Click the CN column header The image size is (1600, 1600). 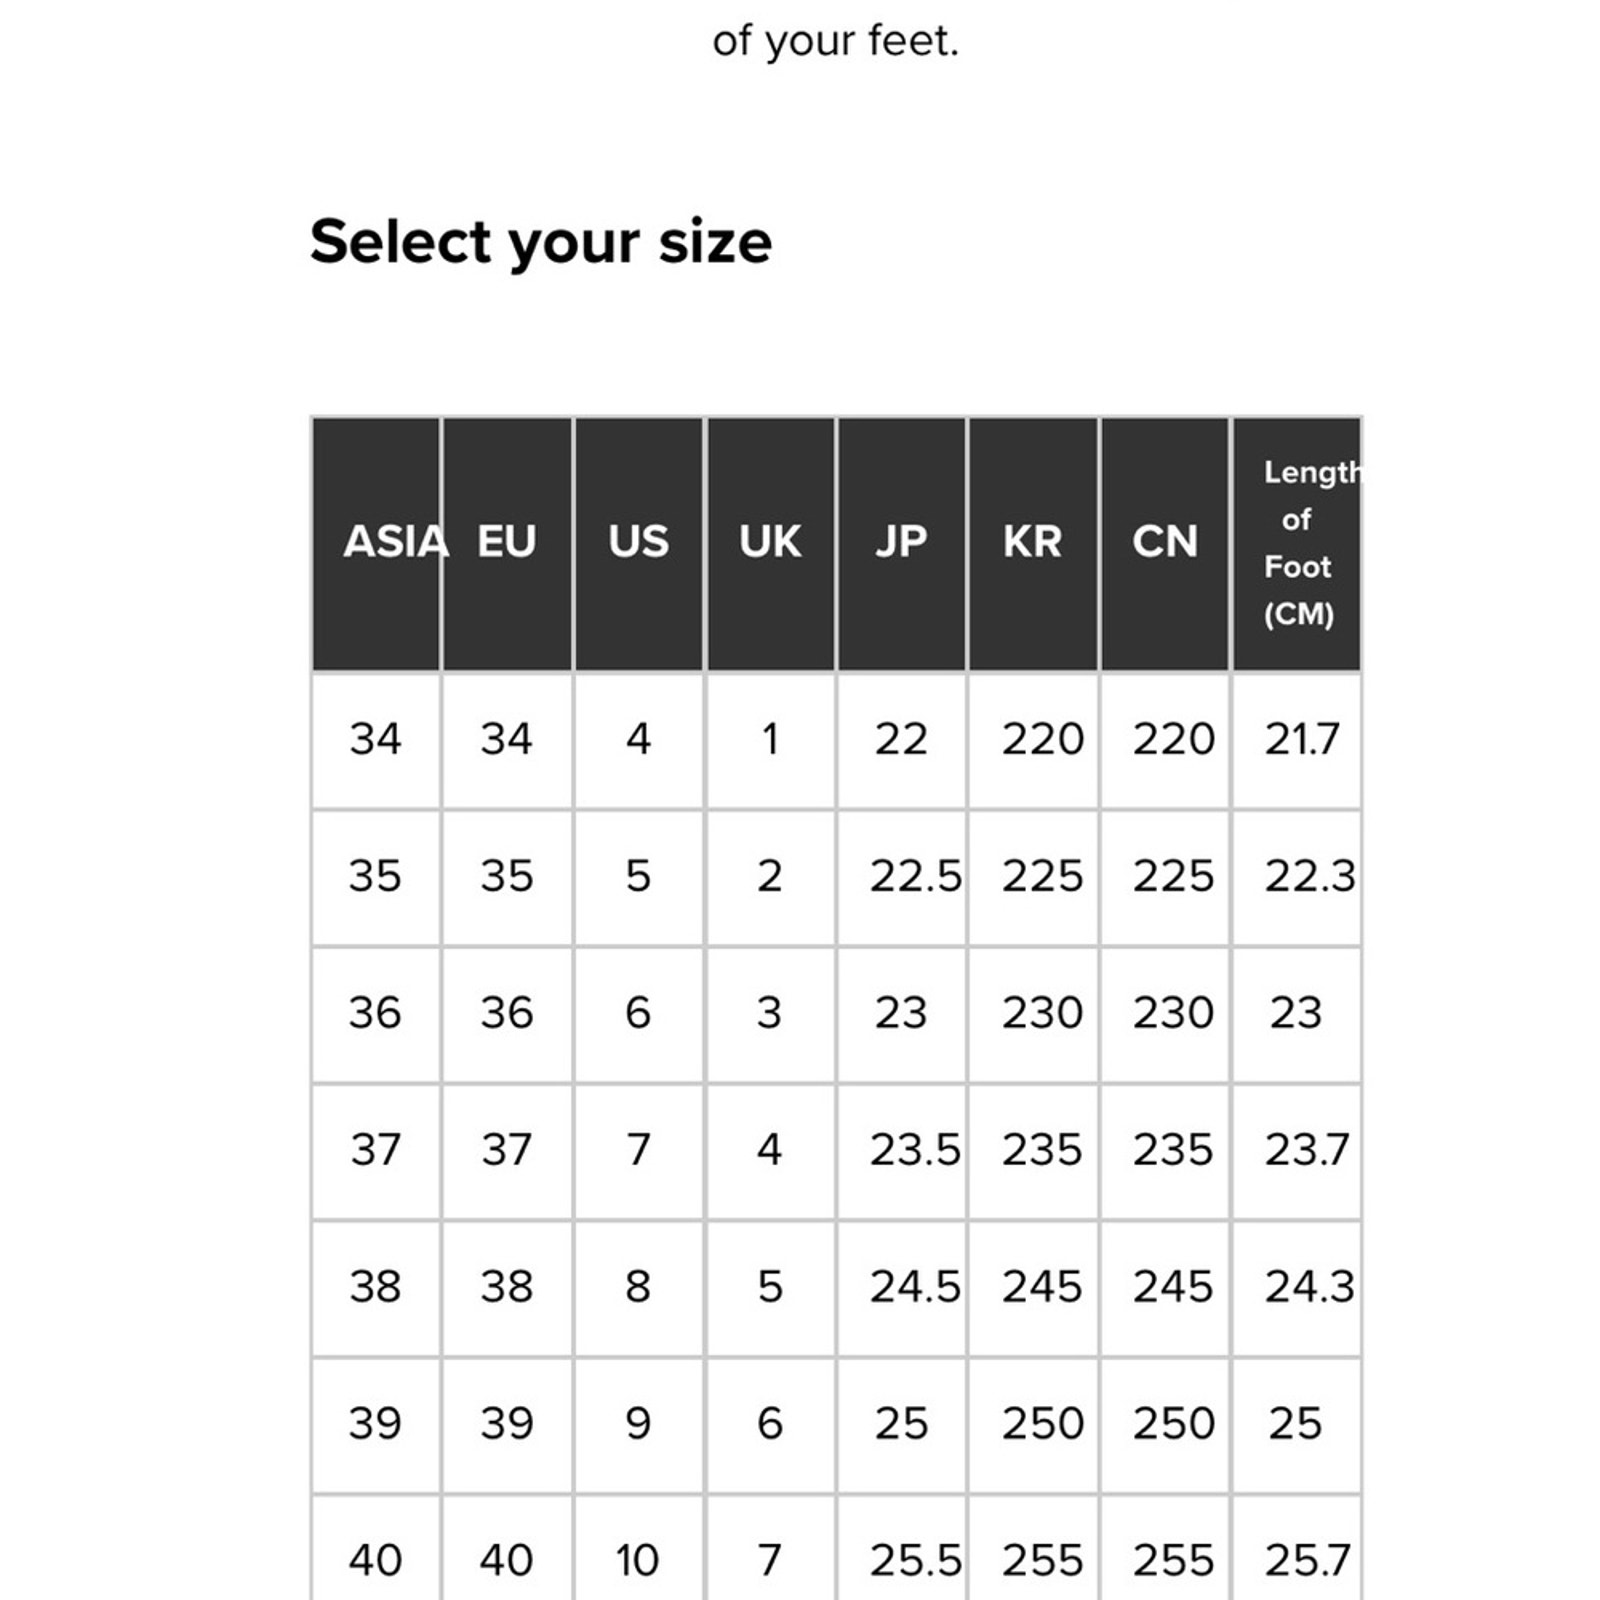point(1164,543)
